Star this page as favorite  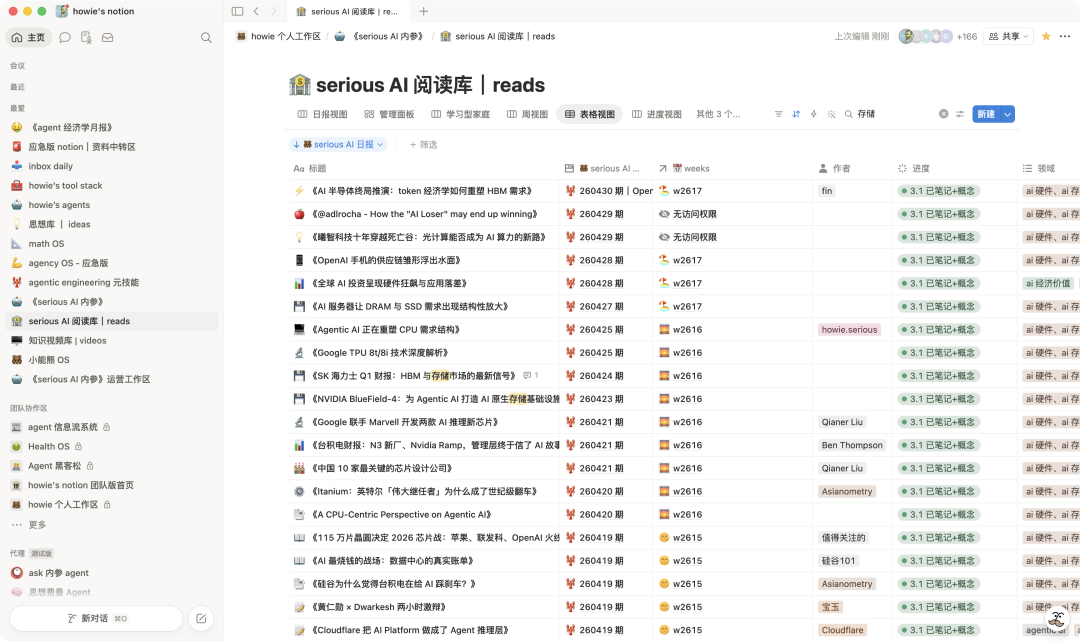(1046, 36)
